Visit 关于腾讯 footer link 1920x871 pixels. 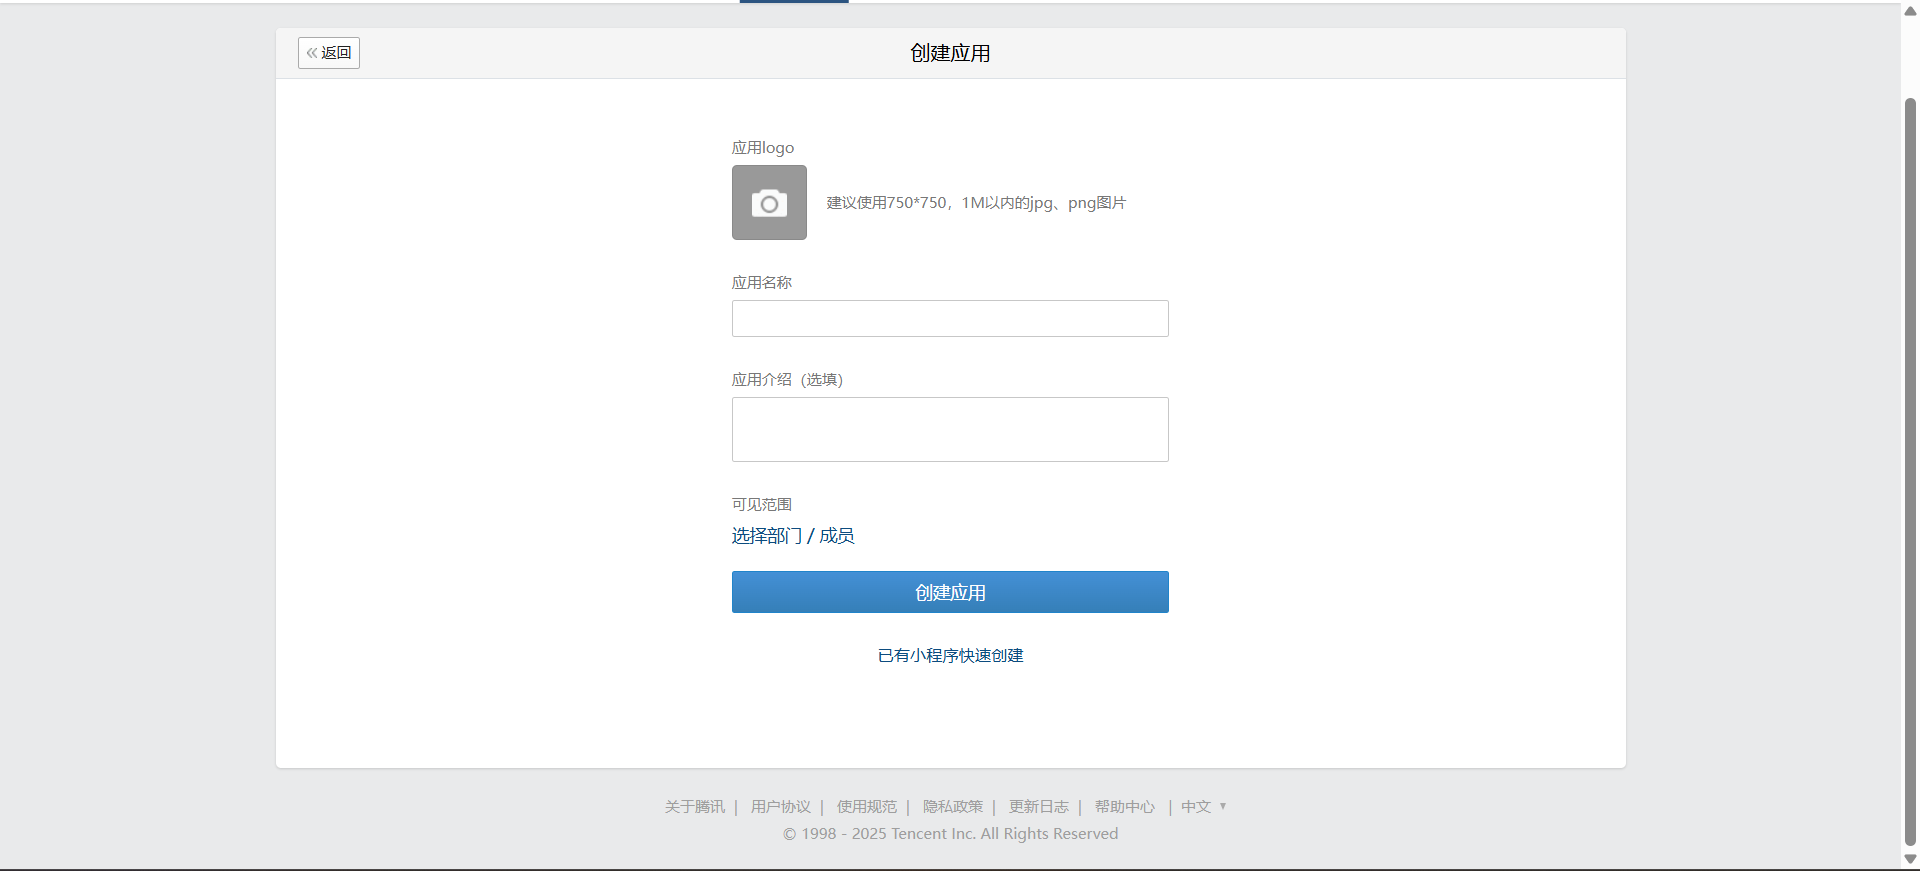pyautogui.click(x=695, y=807)
